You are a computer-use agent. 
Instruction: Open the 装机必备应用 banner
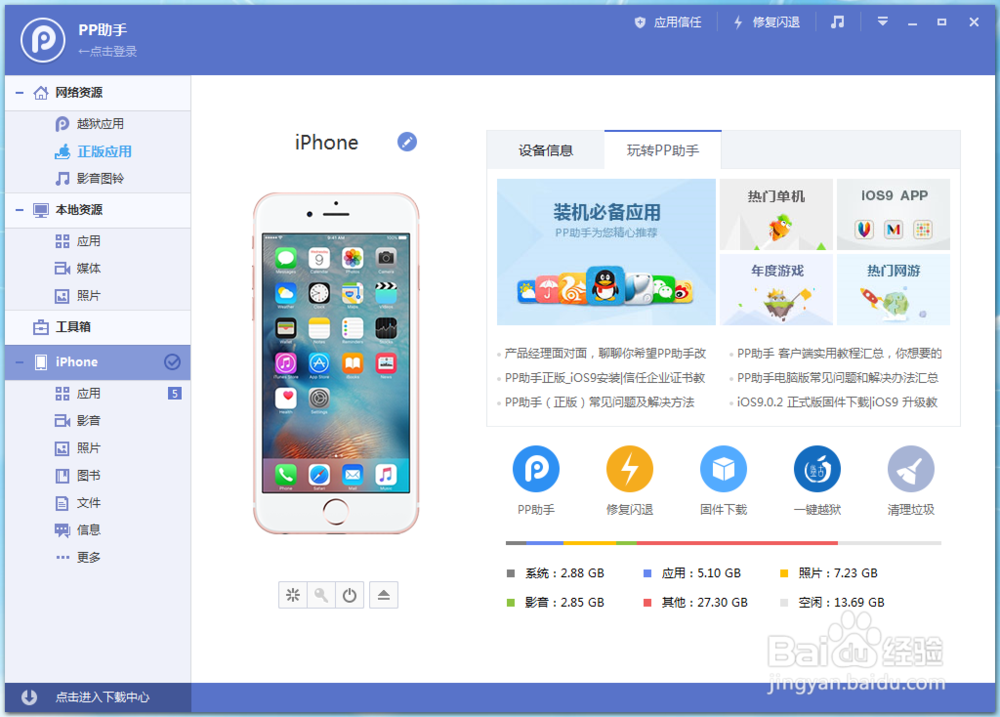click(x=606, y=252)
